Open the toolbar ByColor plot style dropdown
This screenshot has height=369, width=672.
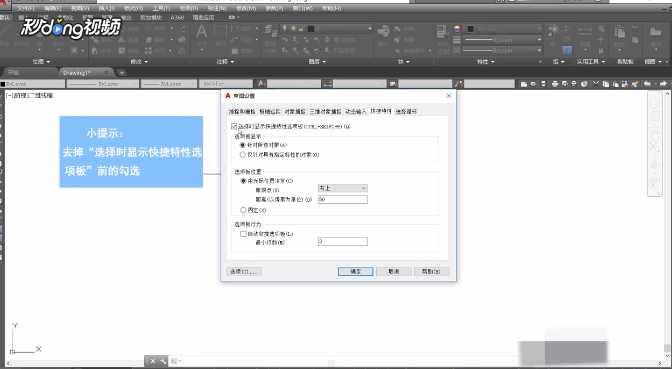point(225,84)
